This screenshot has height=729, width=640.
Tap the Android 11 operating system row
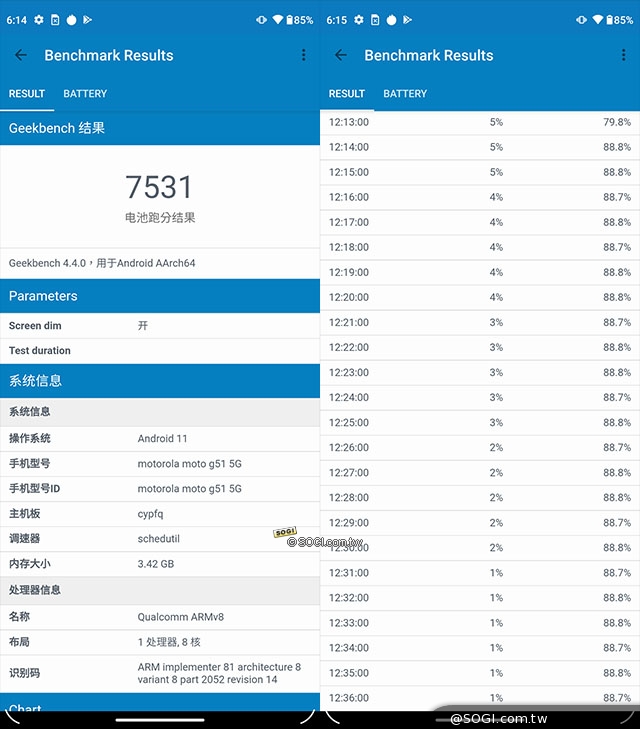pyautogui.click(x=160, y=439)
